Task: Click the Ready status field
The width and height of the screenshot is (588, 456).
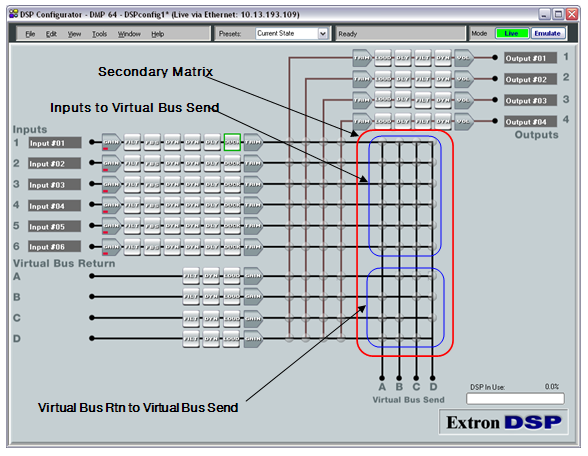Action: [400, 34]
